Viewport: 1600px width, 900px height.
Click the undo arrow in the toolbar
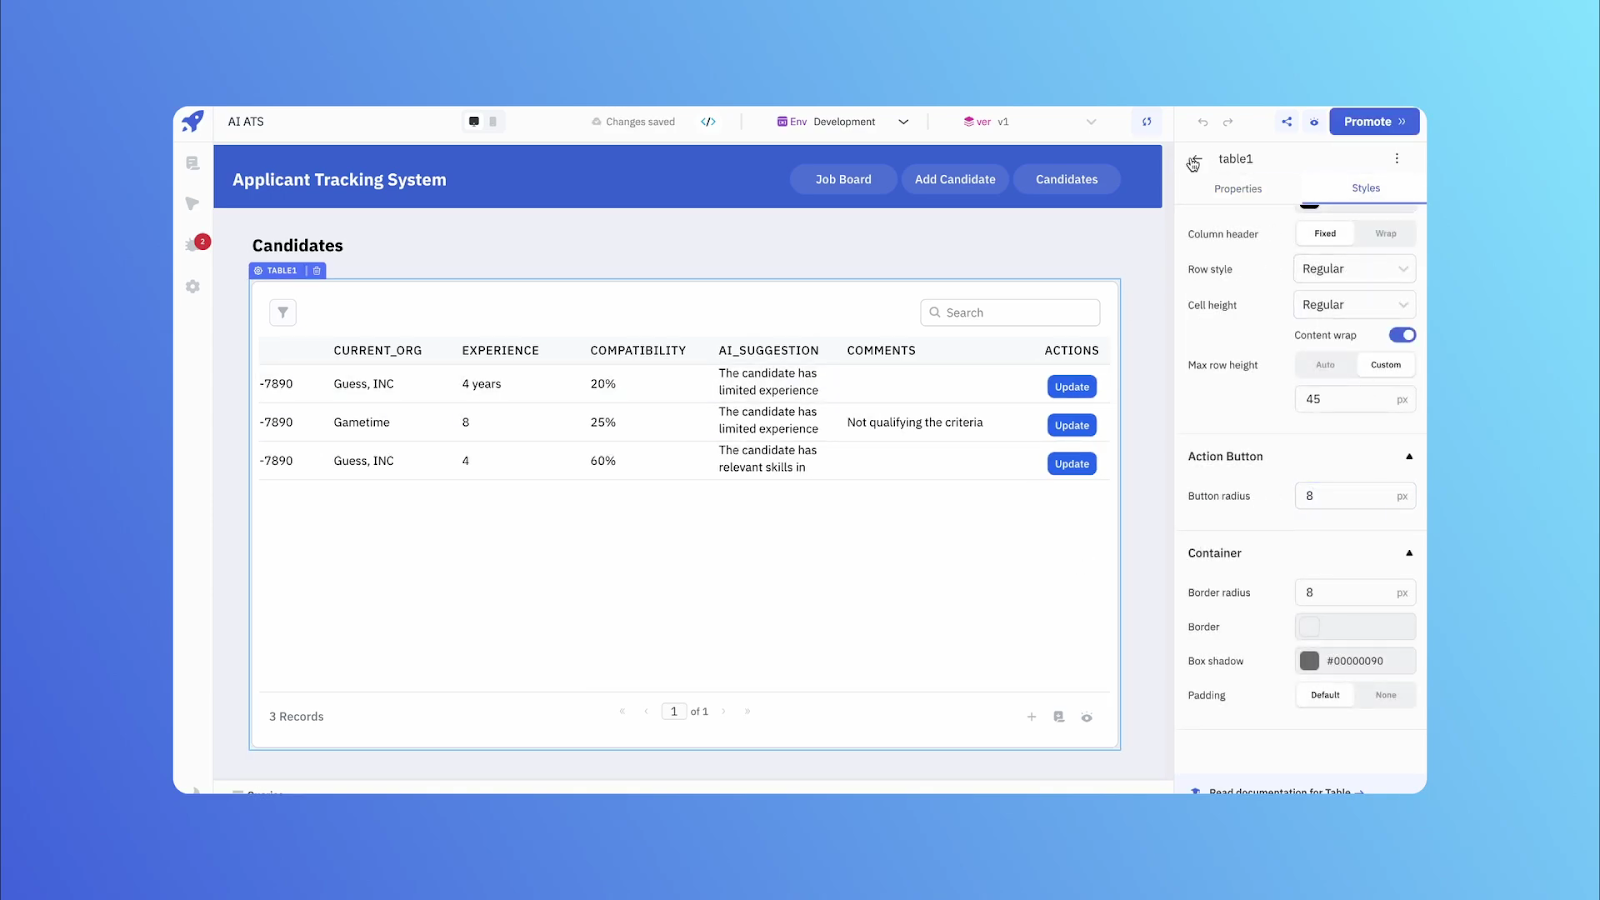point(1202,121)
